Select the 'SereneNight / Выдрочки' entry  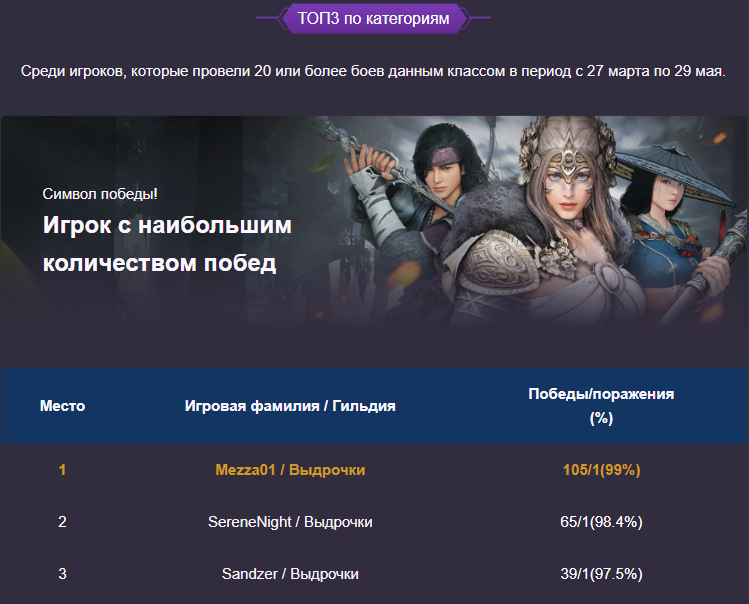click(290, 522)
